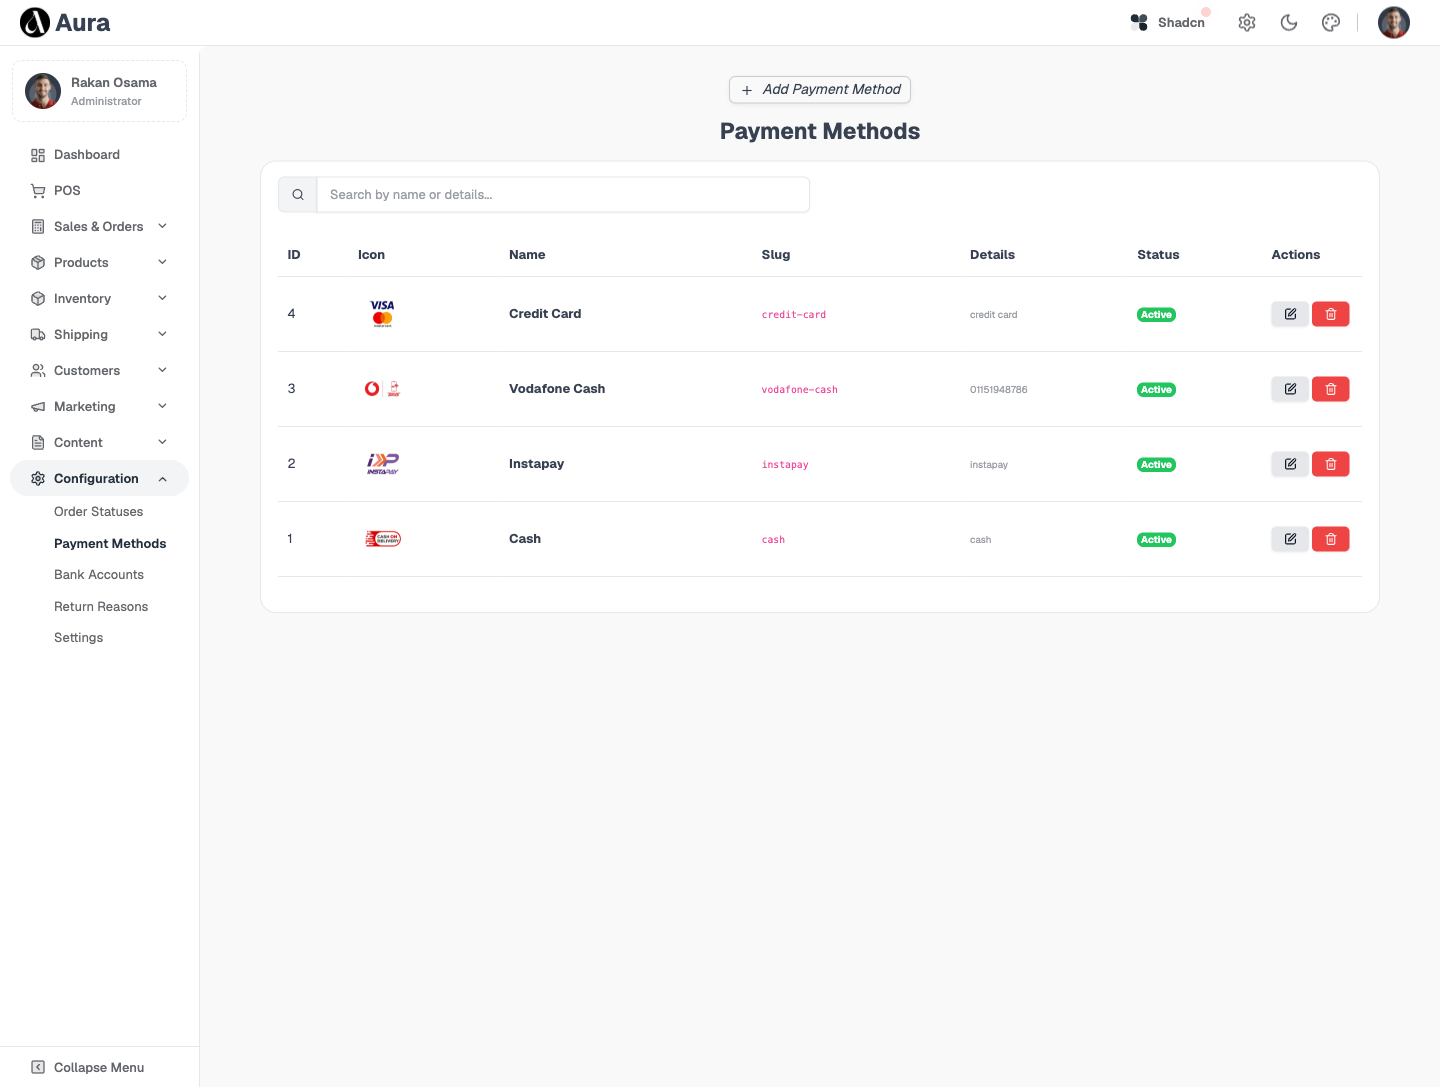Click the credit-card slug text

click(794, 315)
